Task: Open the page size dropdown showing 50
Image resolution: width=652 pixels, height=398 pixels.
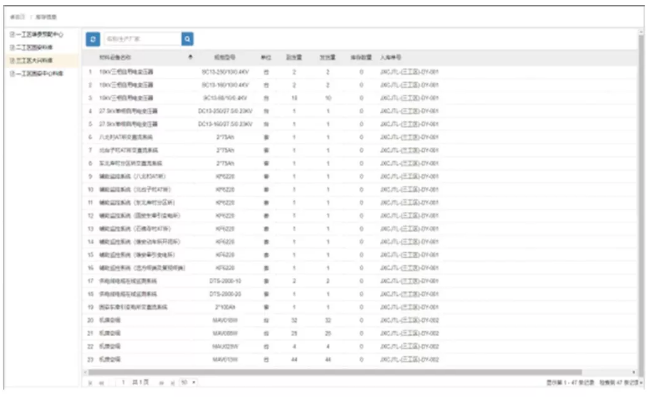Action: tap(188, 382)
